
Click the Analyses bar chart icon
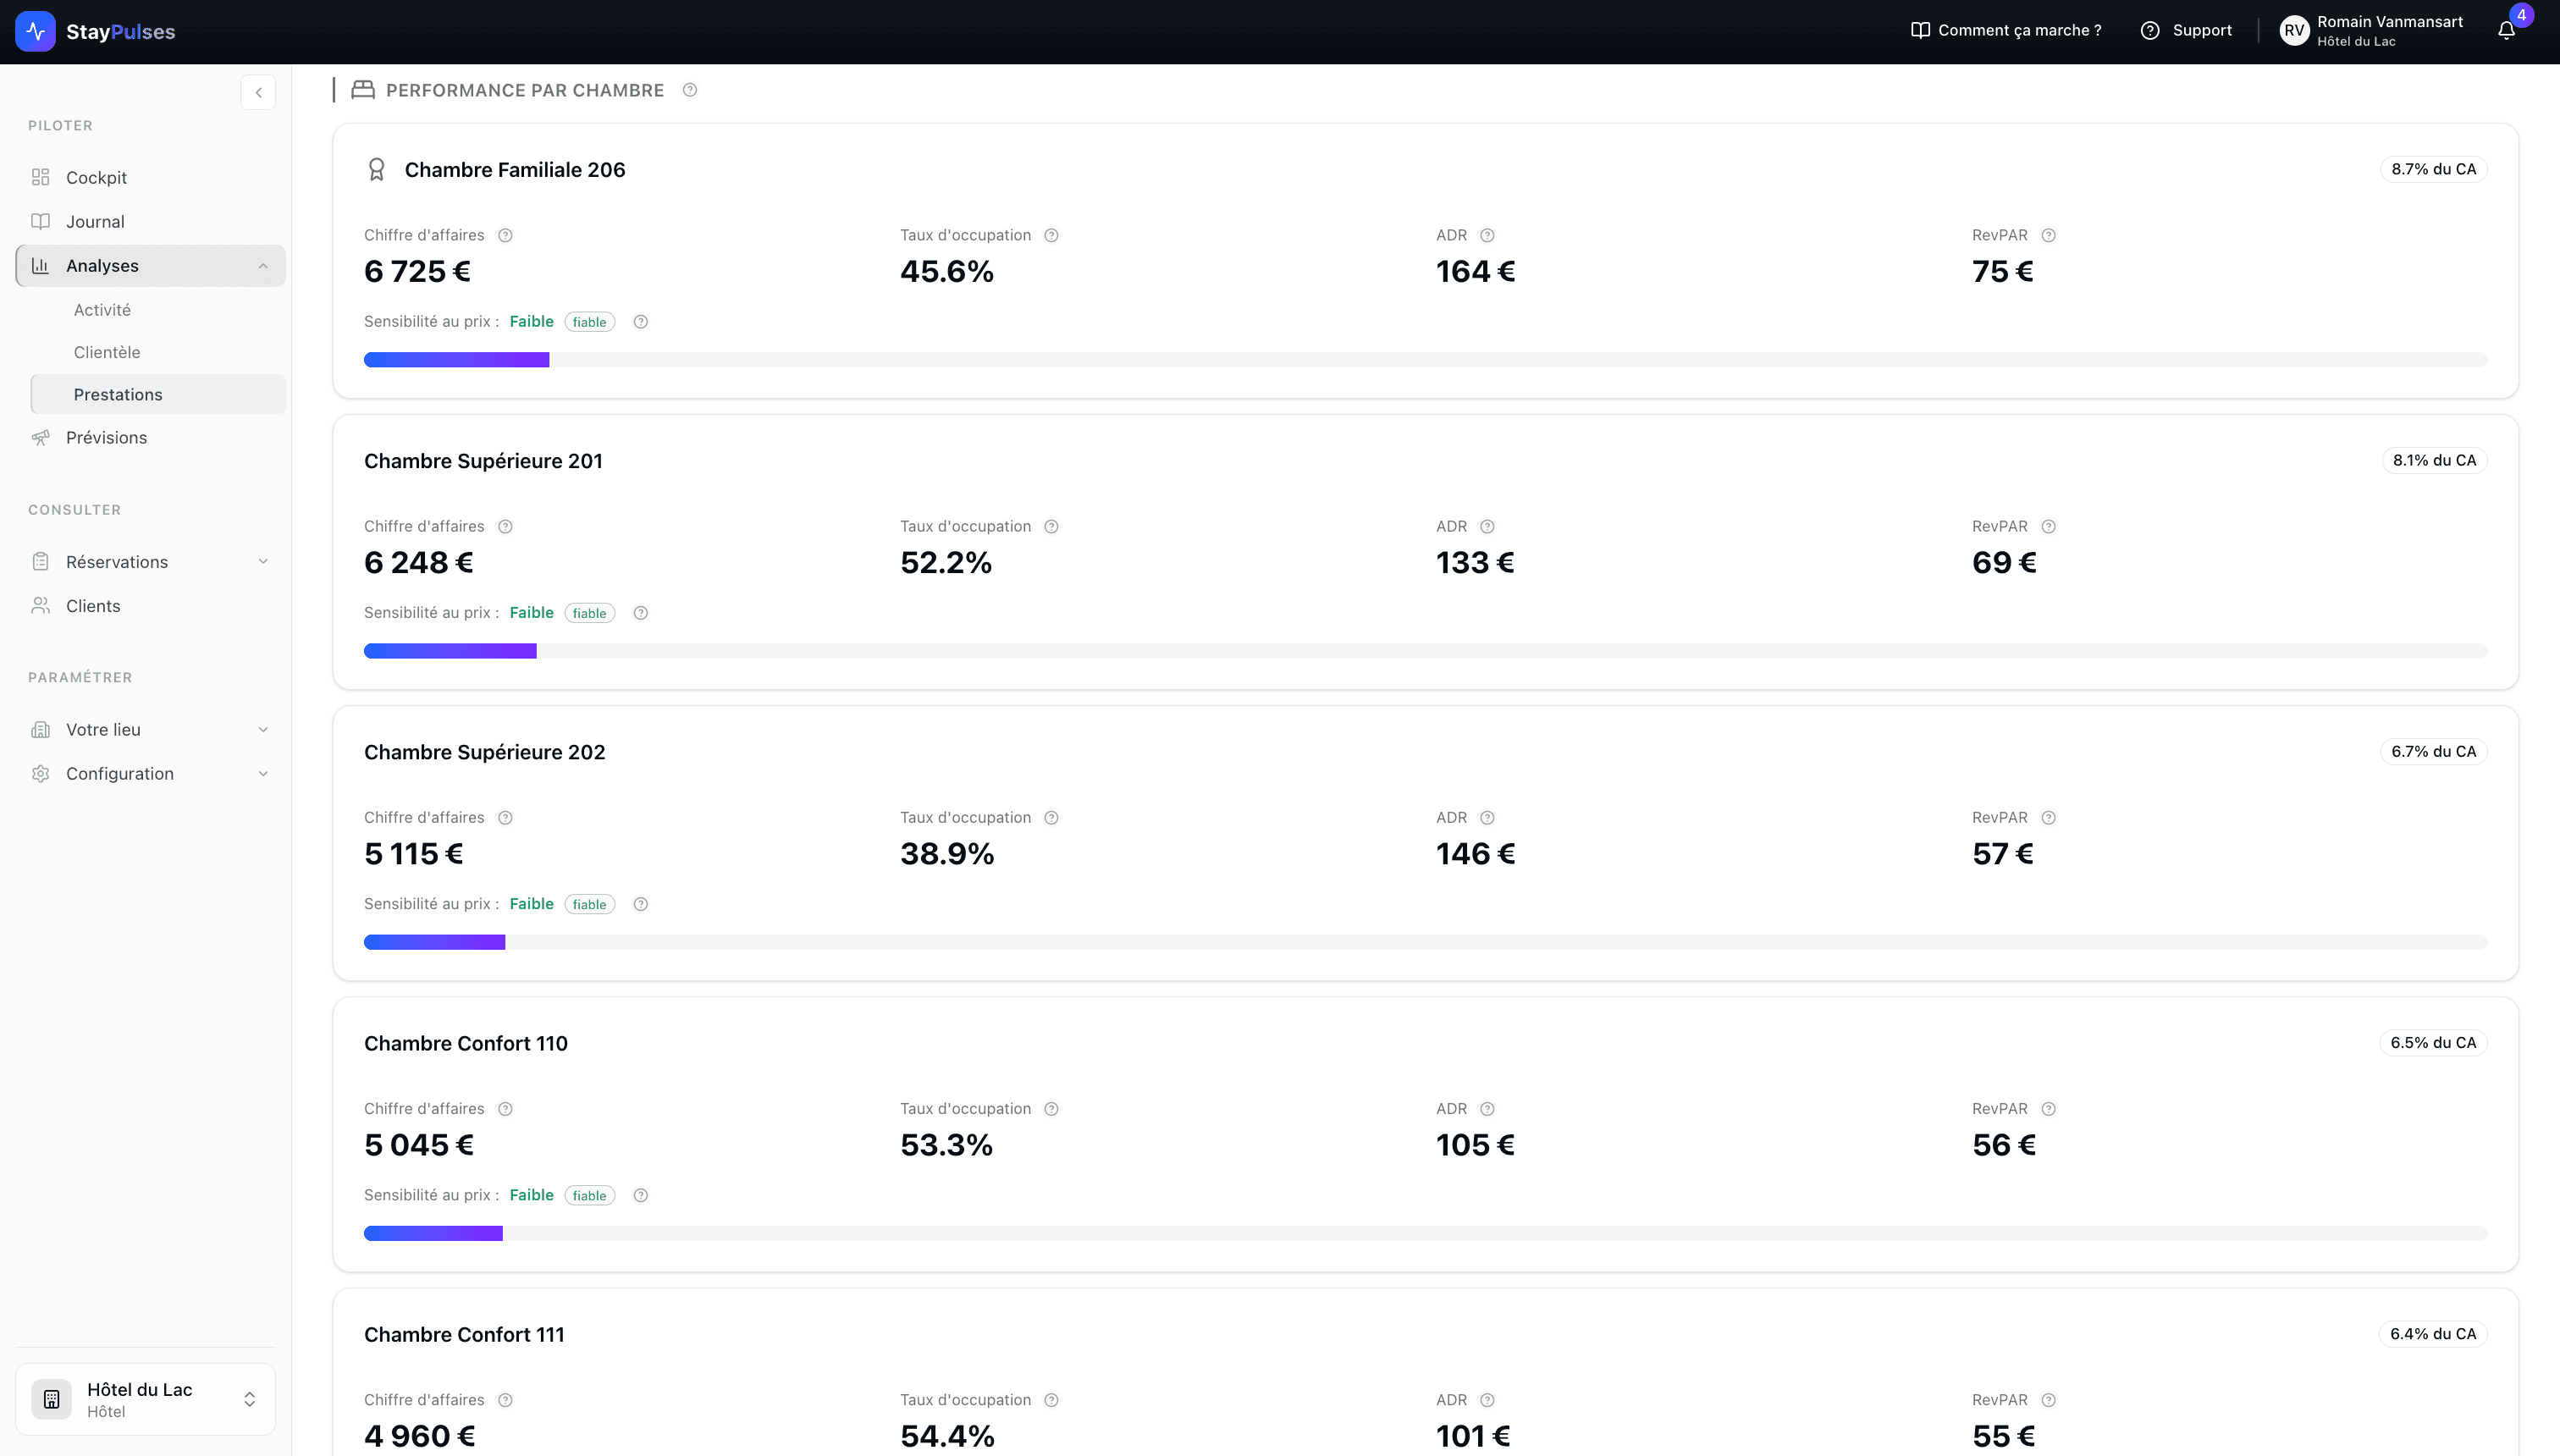(40, 265)
